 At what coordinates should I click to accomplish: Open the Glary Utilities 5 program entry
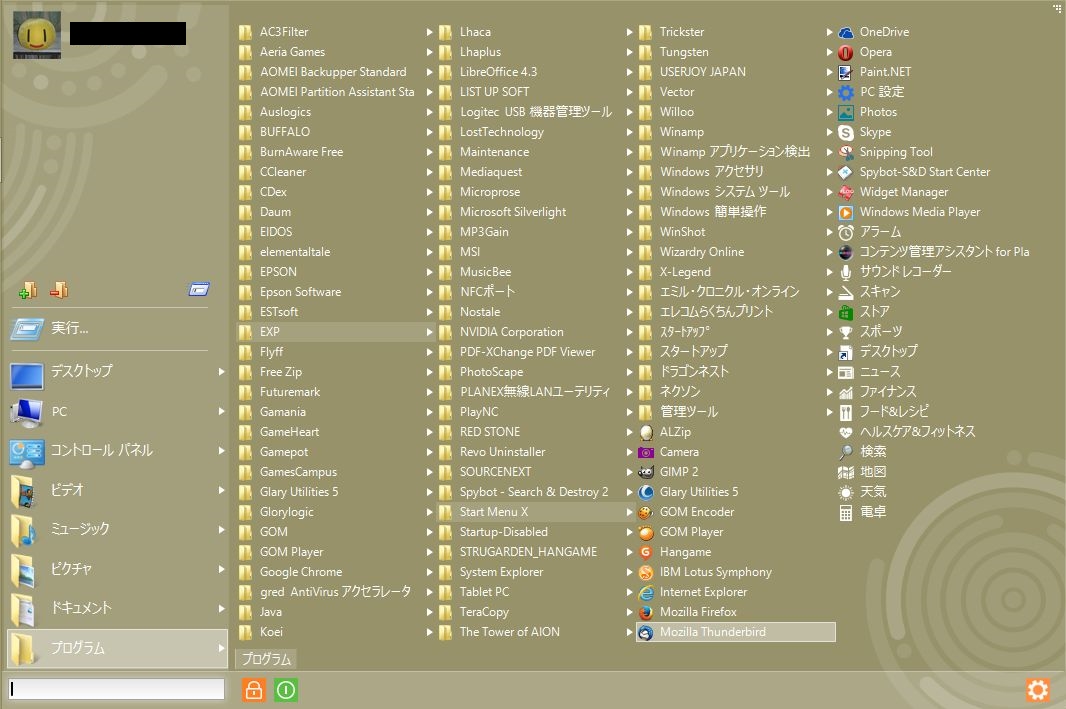click(x=735, y=492)
